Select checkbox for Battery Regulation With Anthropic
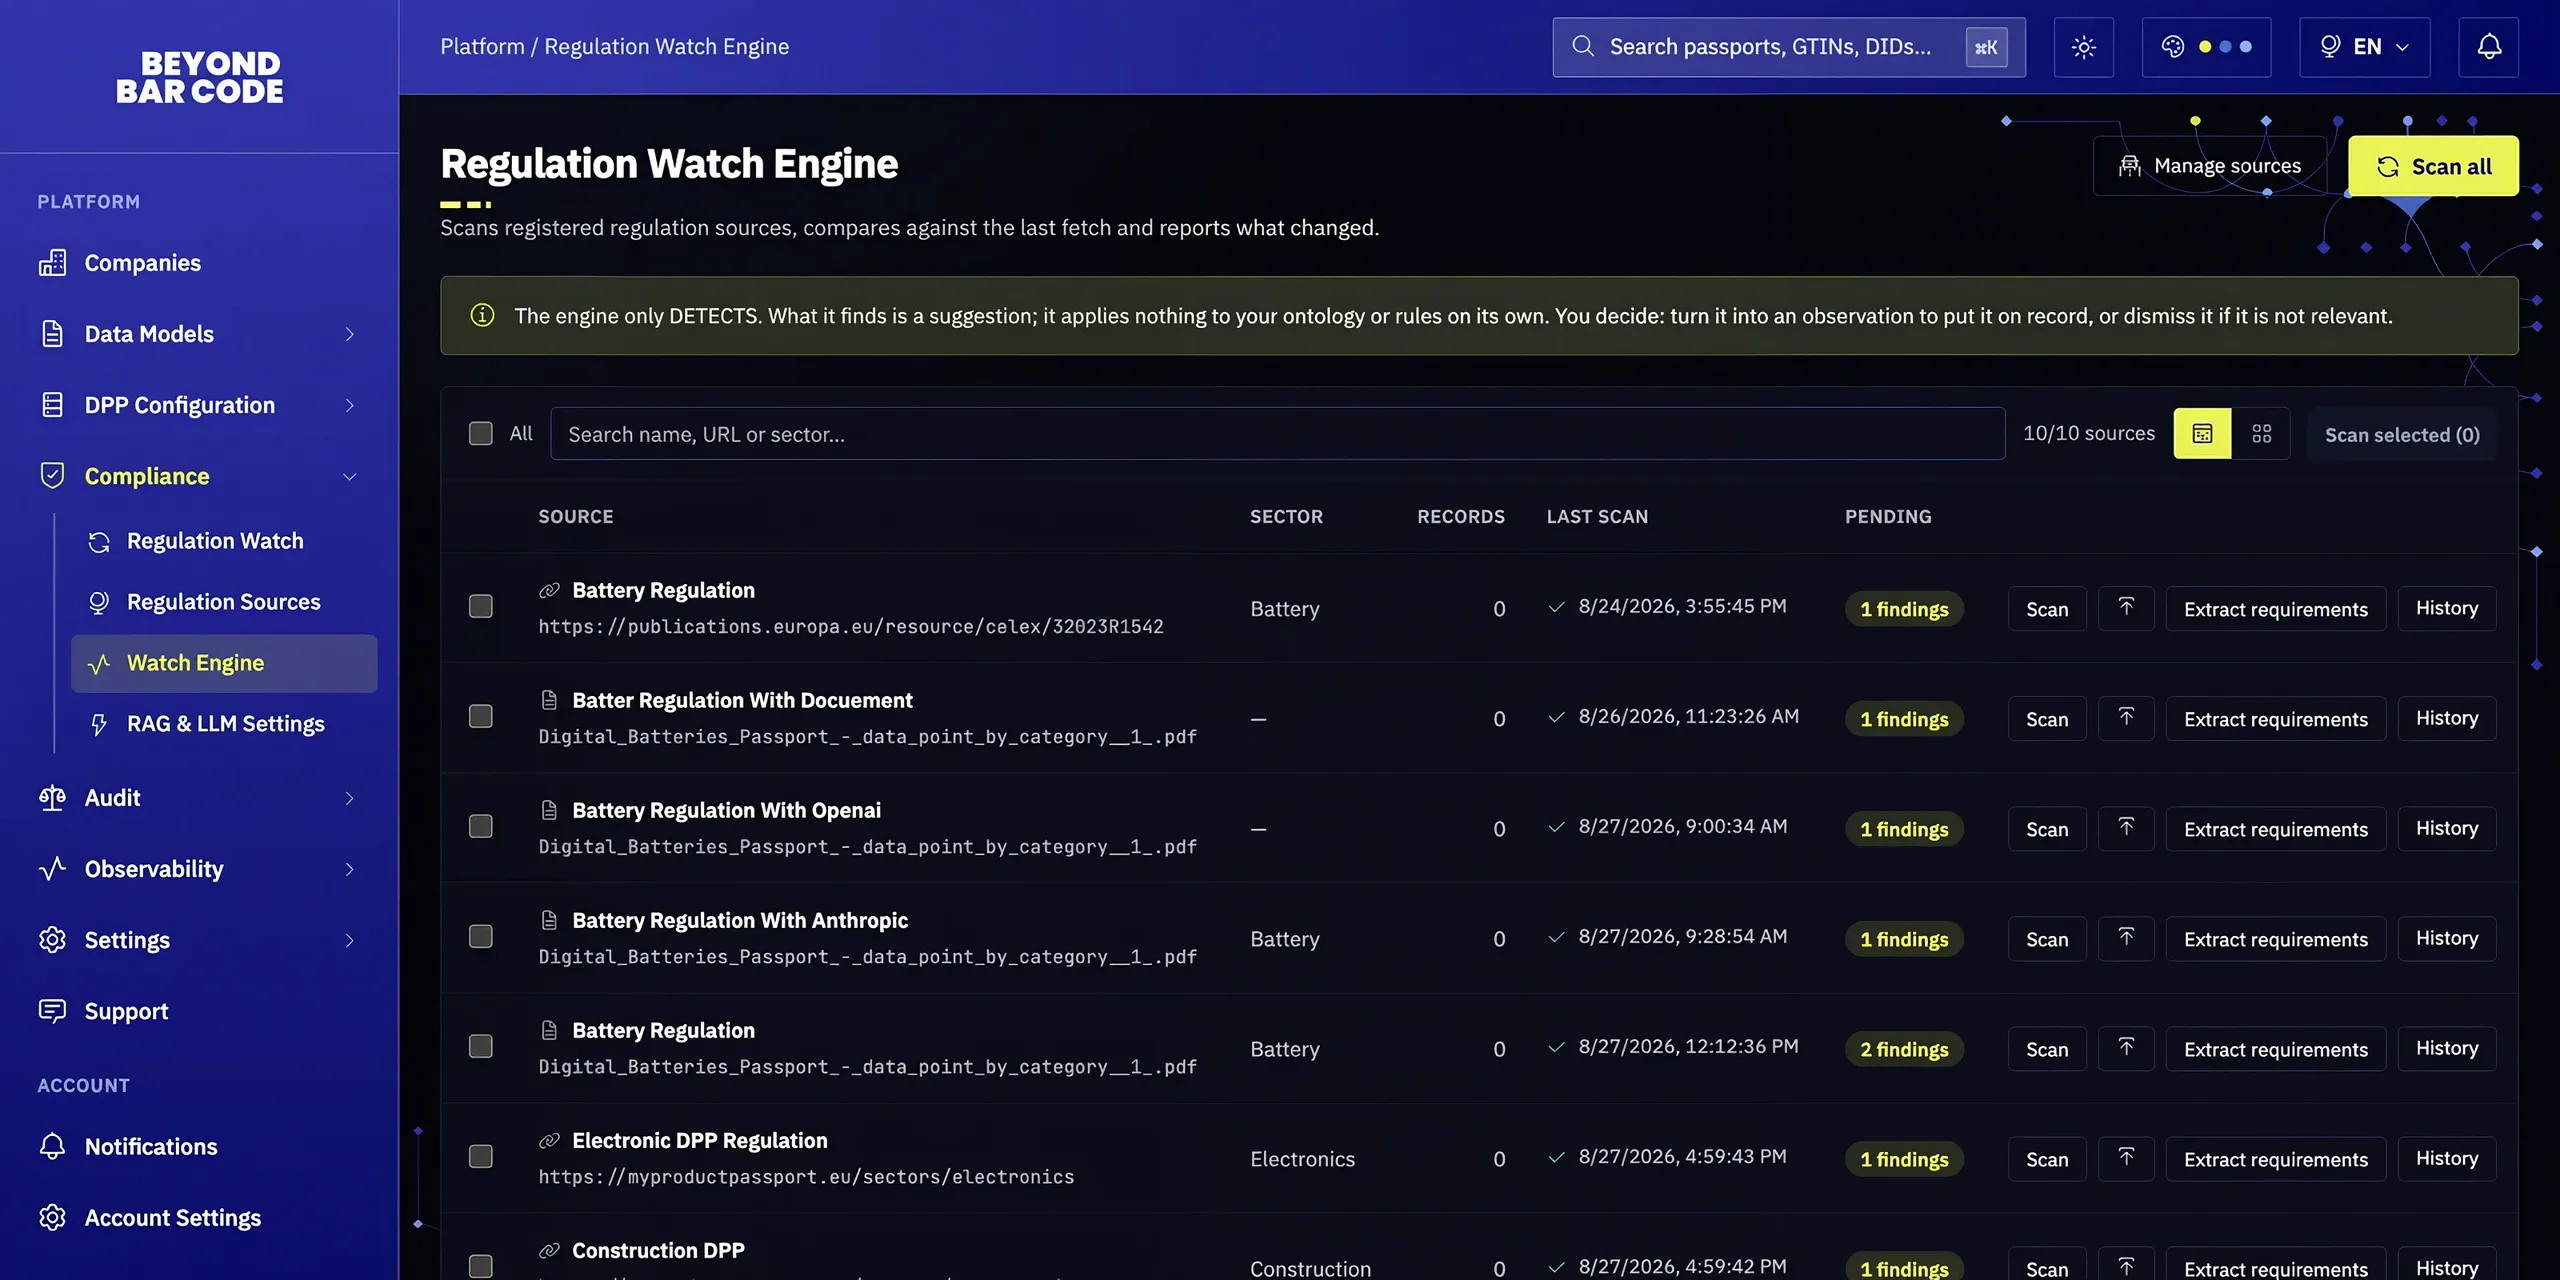 pyautogui.click(x=481, y=936)
